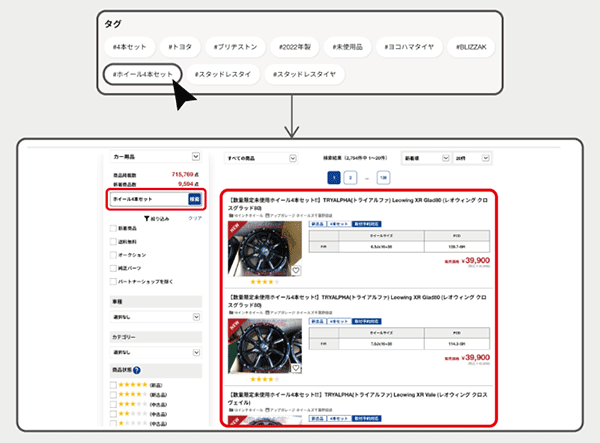600x443 pixels.
Task: Select the #スタッドレスタイ tag
Action: [x=223, y=74]
